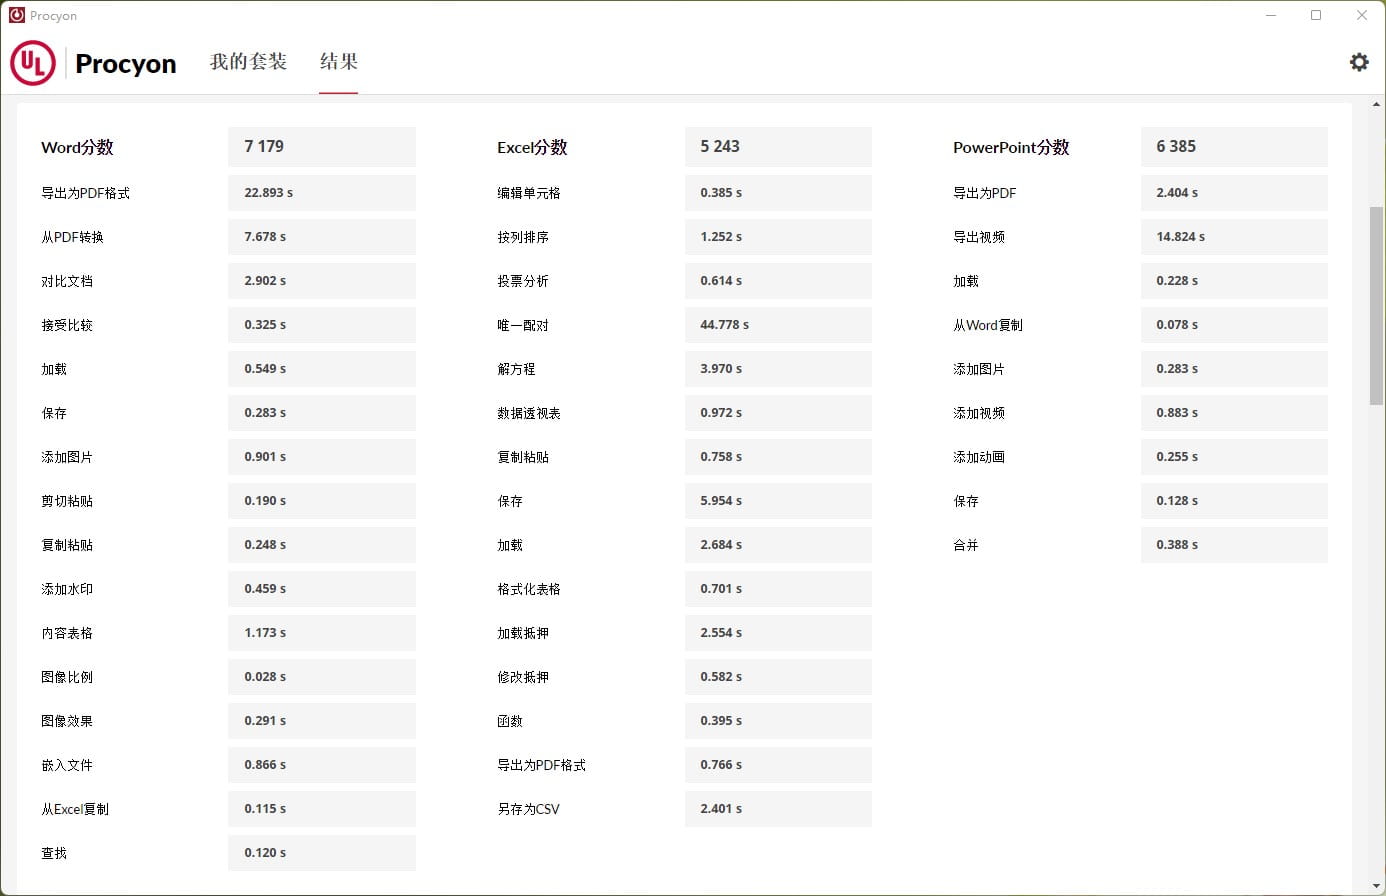Click the Word分数 heading
Screen dimensions: 1386x896
click(77, 147)
